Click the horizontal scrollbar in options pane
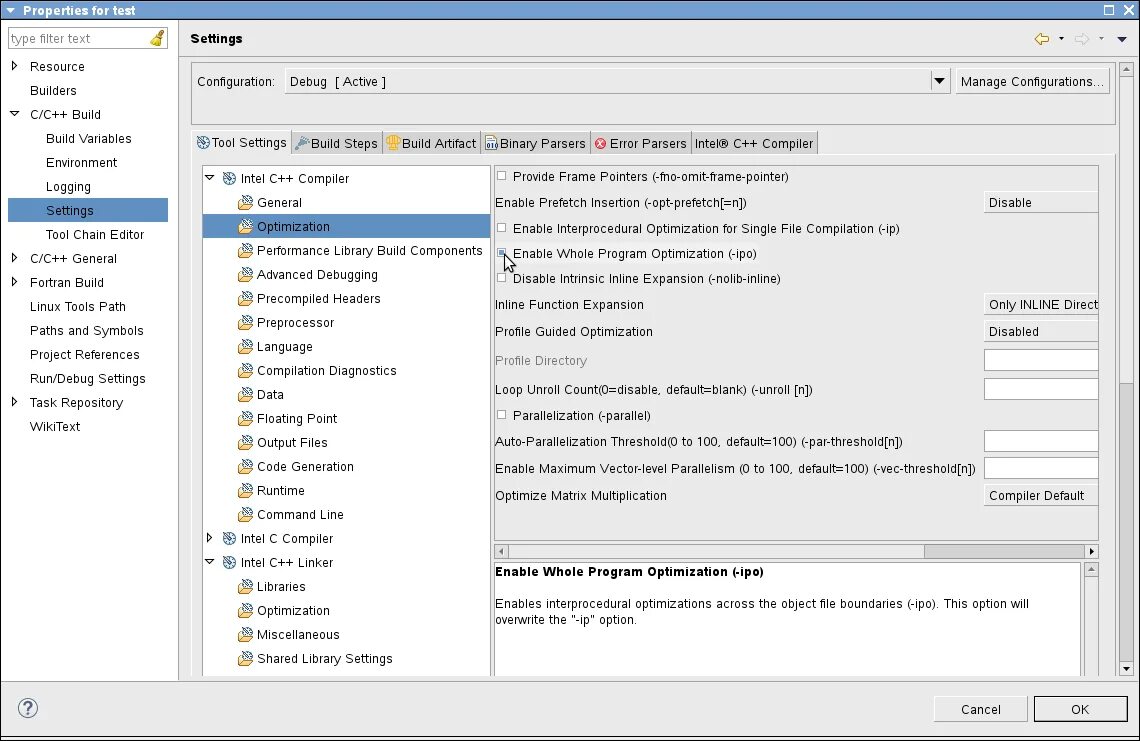This screenshot has height=741, width=1140. [796, 551]
